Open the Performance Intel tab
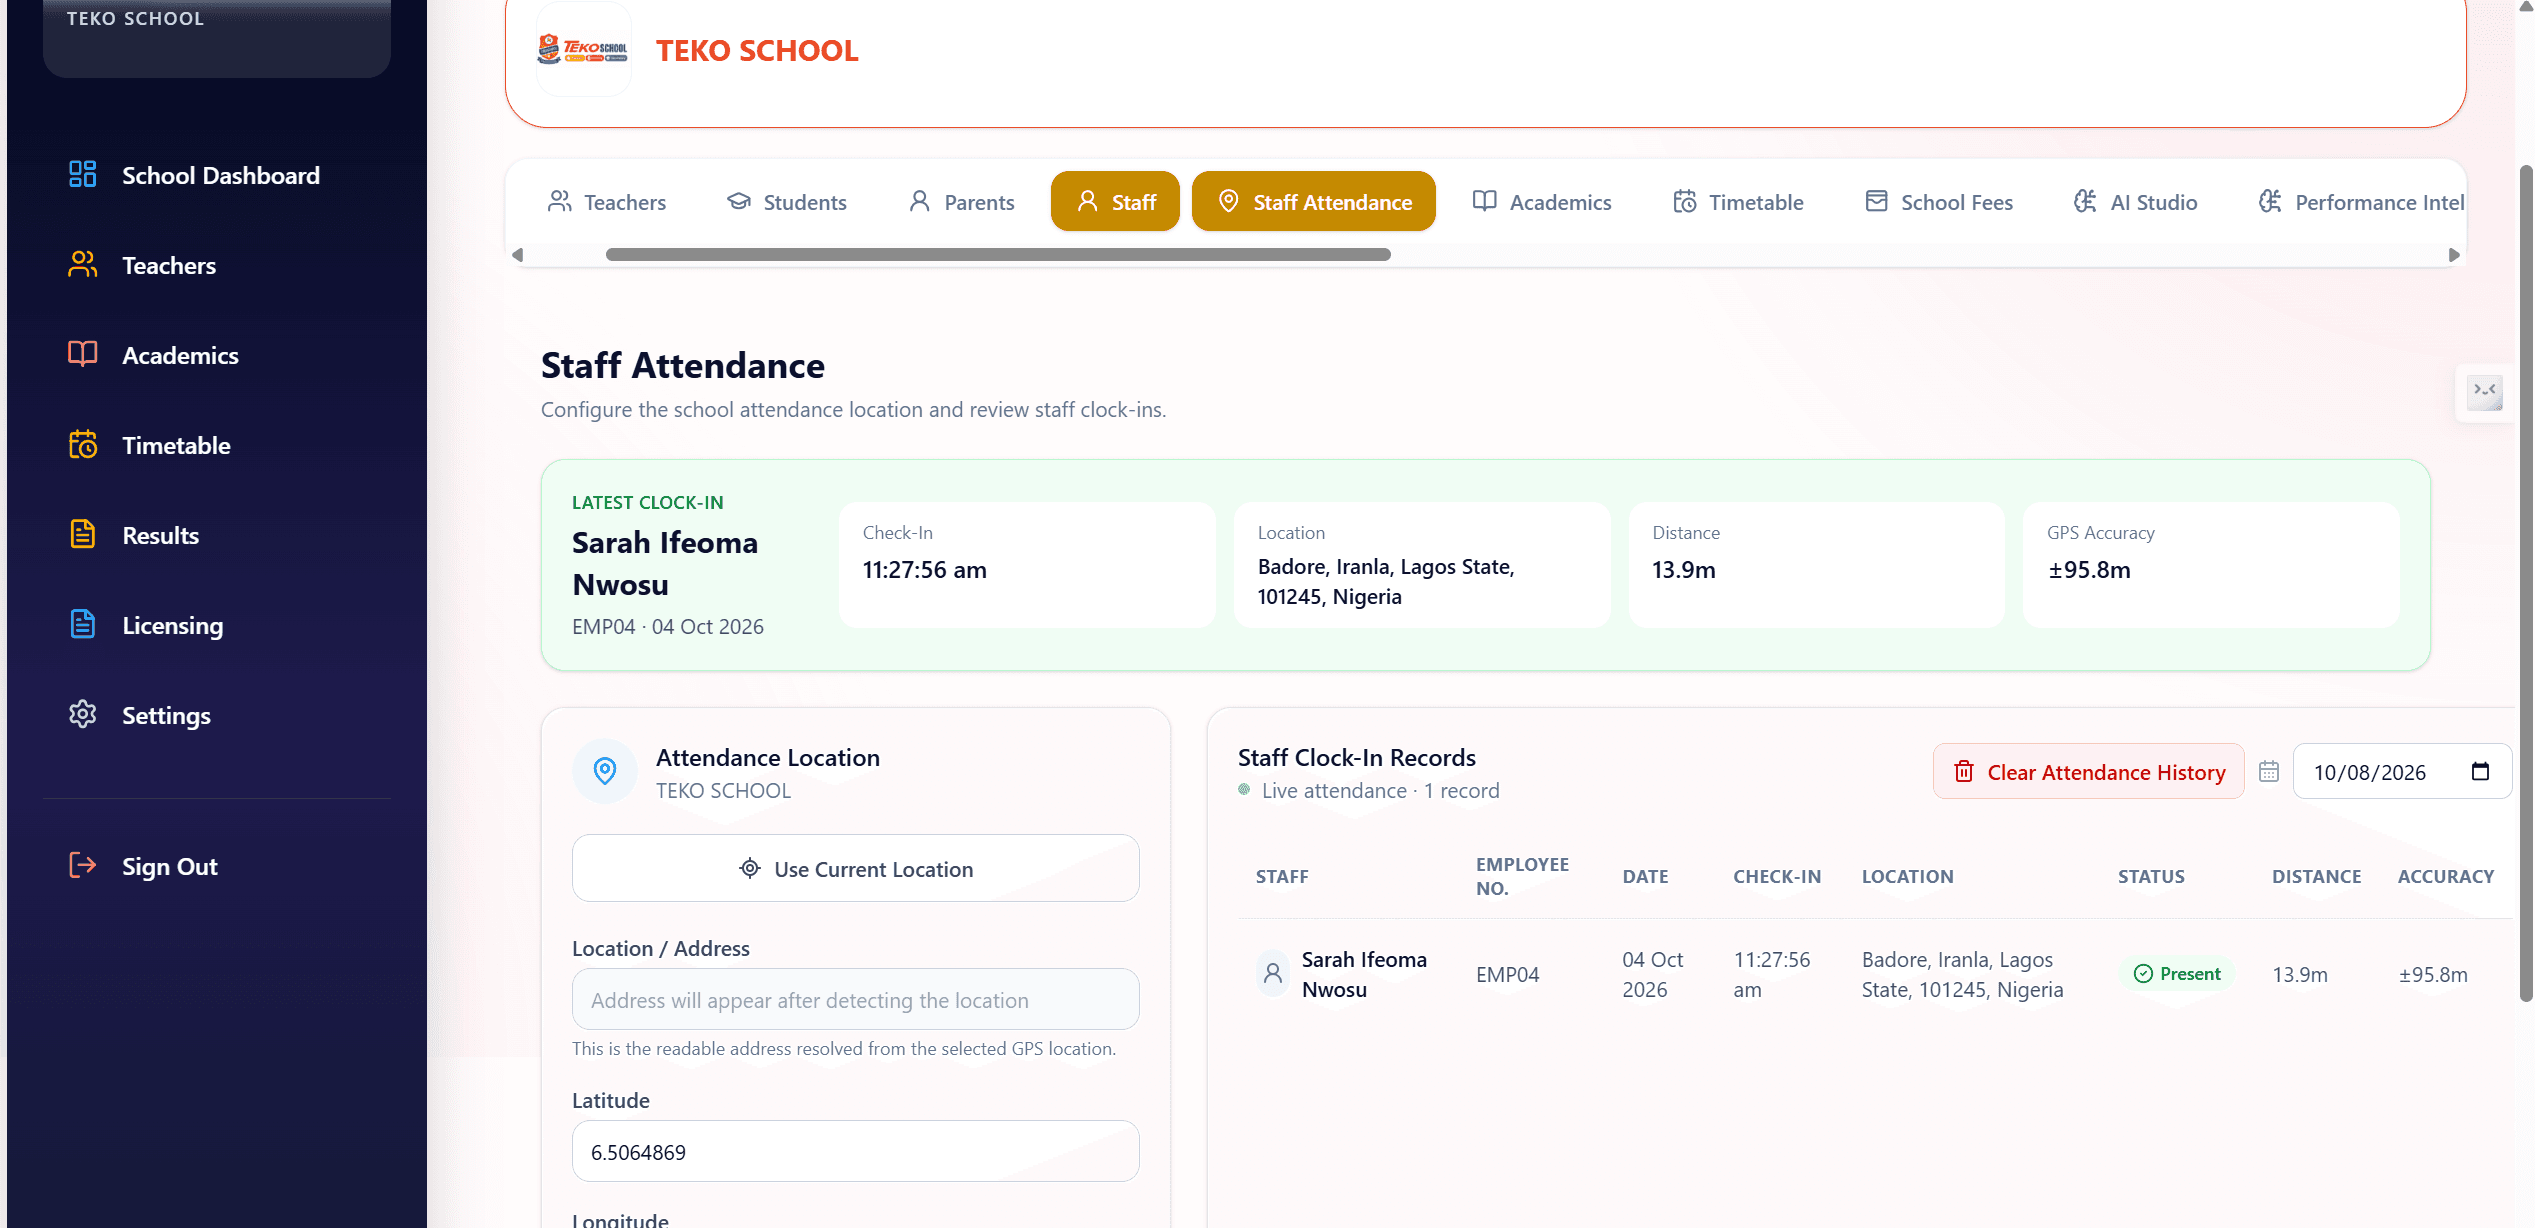The height and width of the screenshot is (1228, 2535). 2361,202
